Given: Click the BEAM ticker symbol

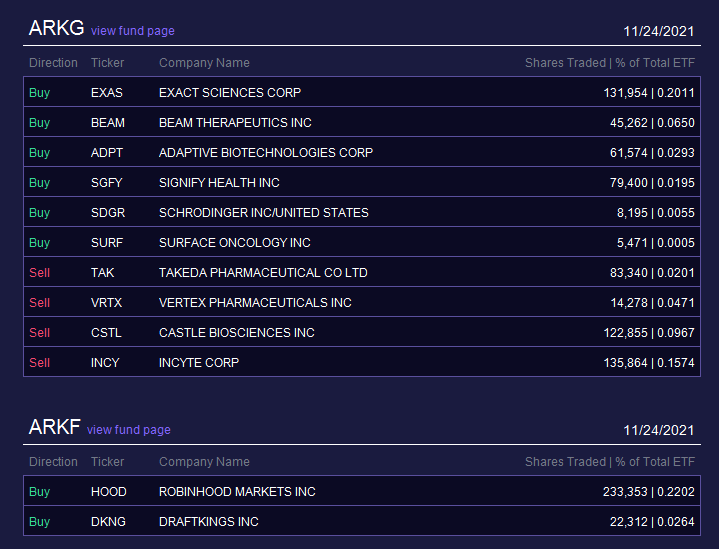Looking at the screenshot, I should click(108, 122).
